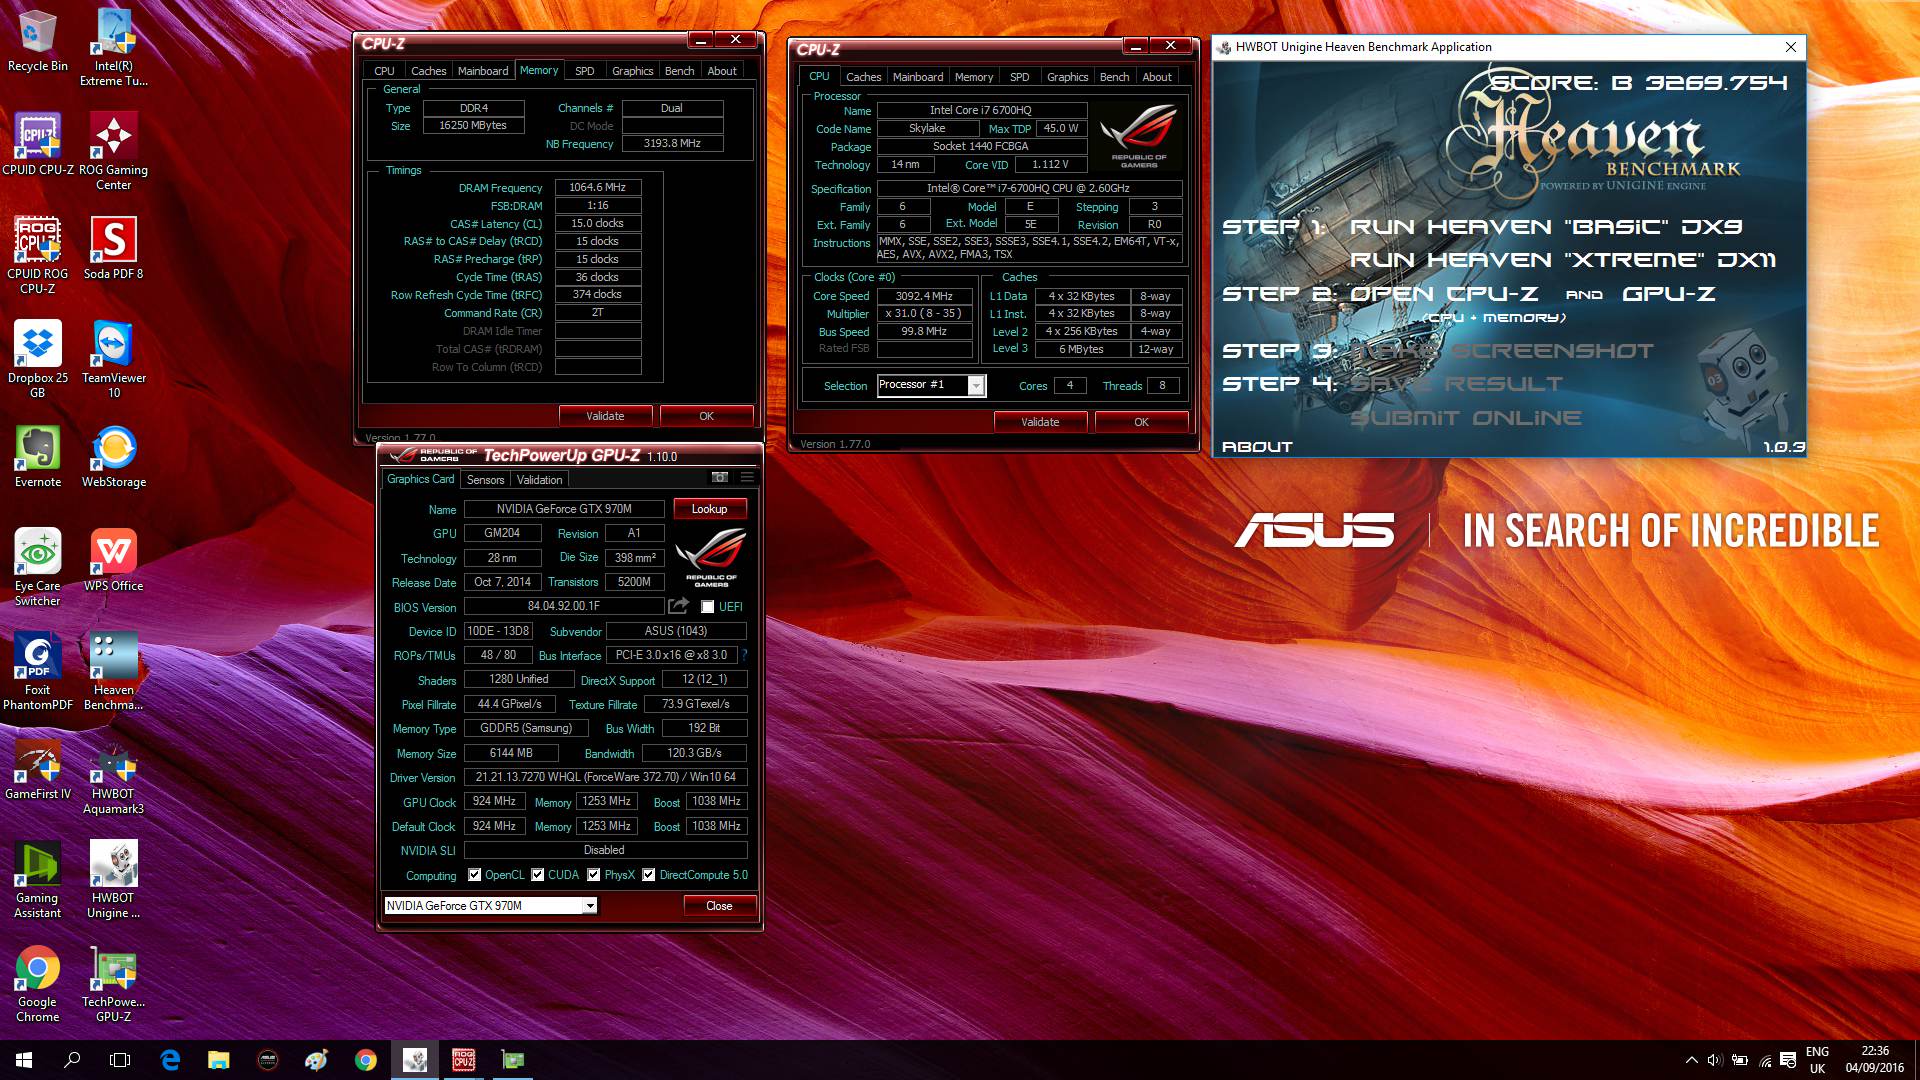Click the ENG UK language indicator

(1817, 1060)
